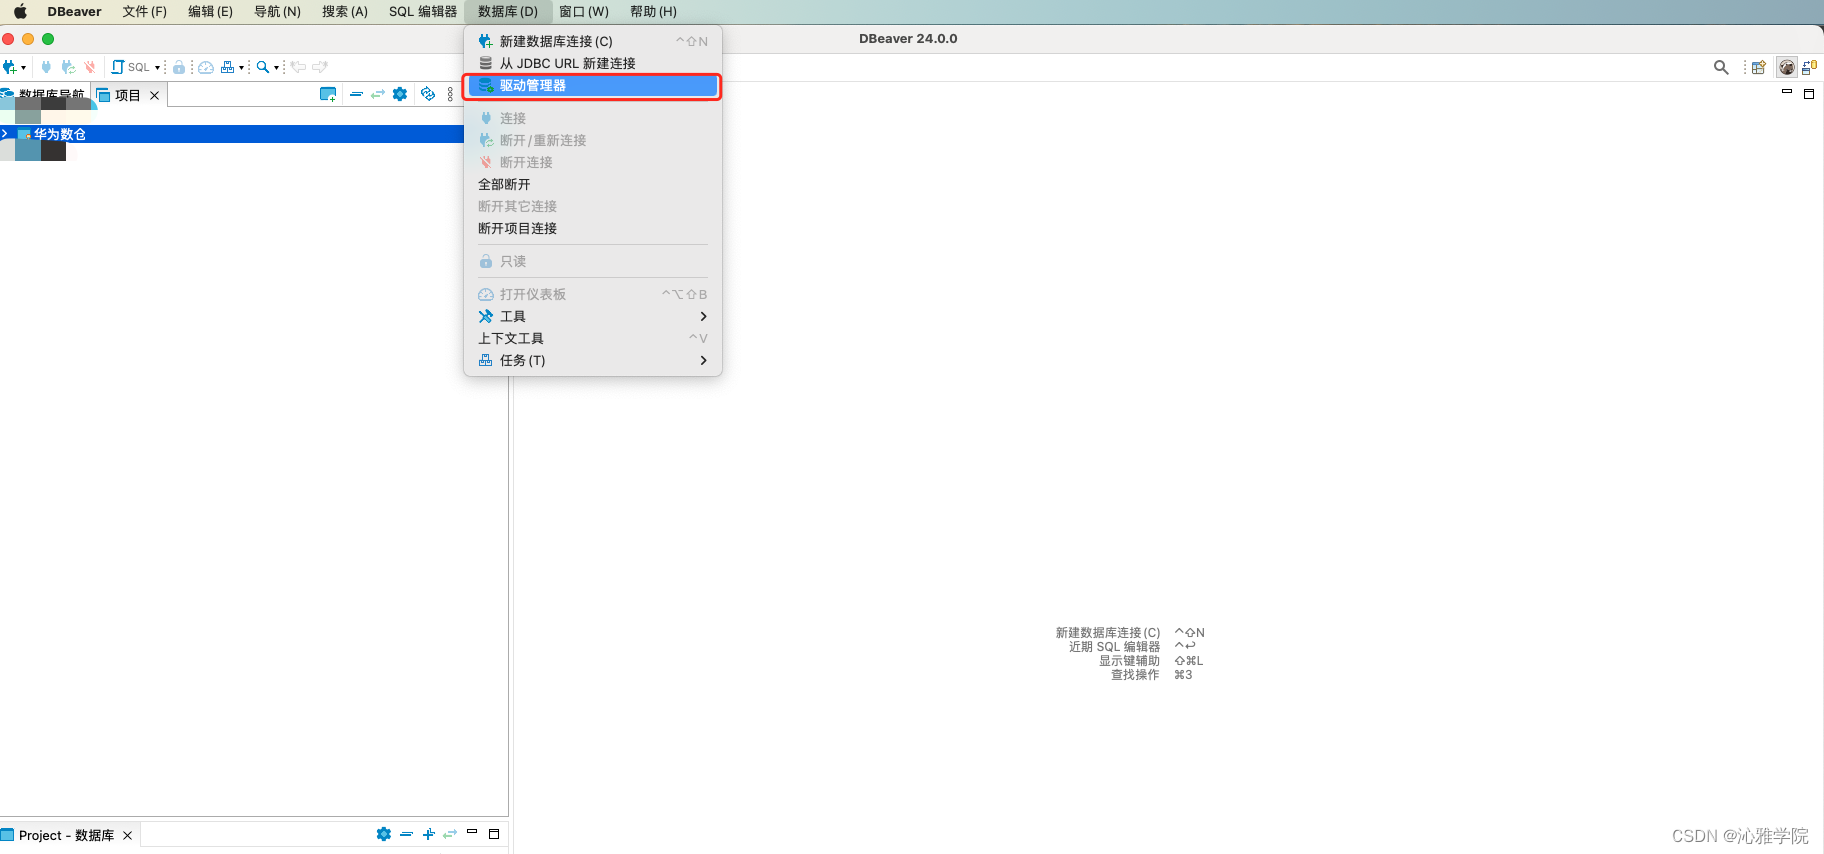Close the Project - 数据库 tab
This screenshot has width=1824, height=854.
coord(128,835)
